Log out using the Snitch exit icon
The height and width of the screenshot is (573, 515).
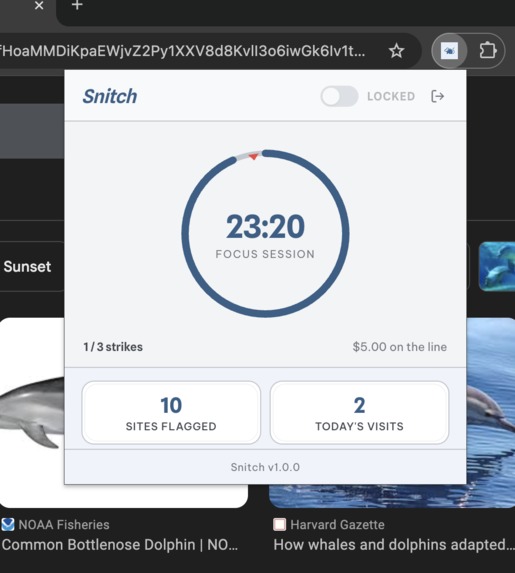[438, 96]
